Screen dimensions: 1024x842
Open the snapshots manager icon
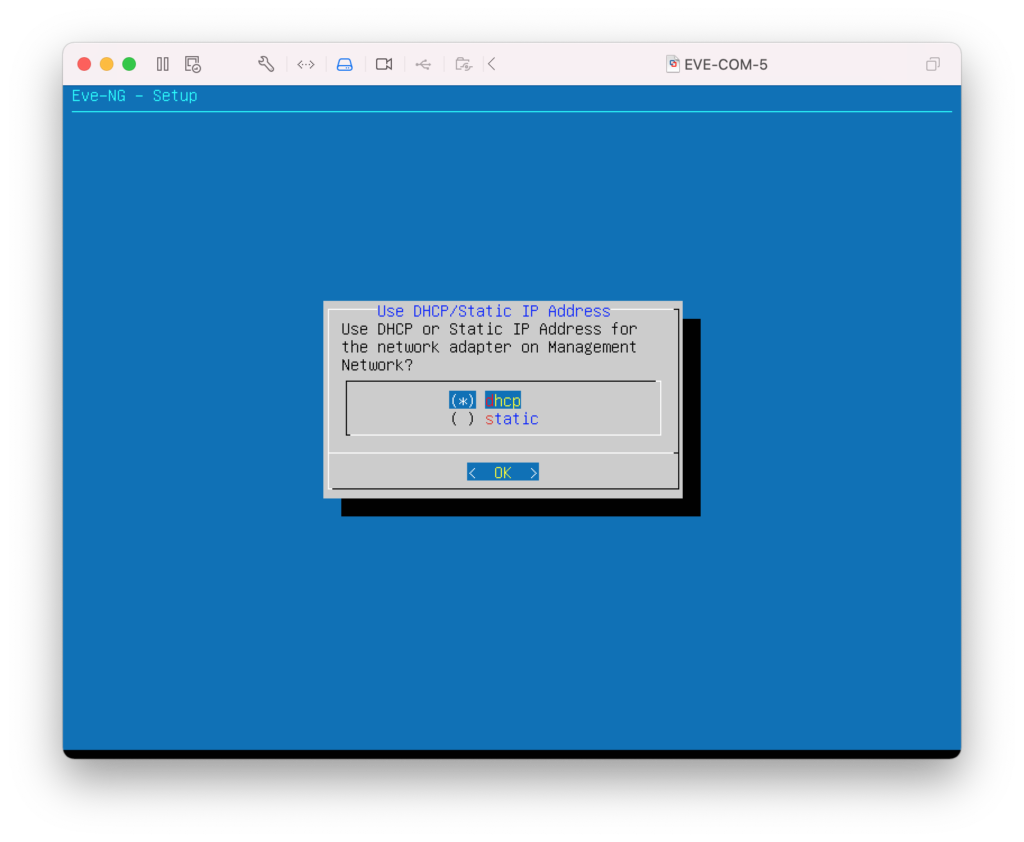click(193, 64)
